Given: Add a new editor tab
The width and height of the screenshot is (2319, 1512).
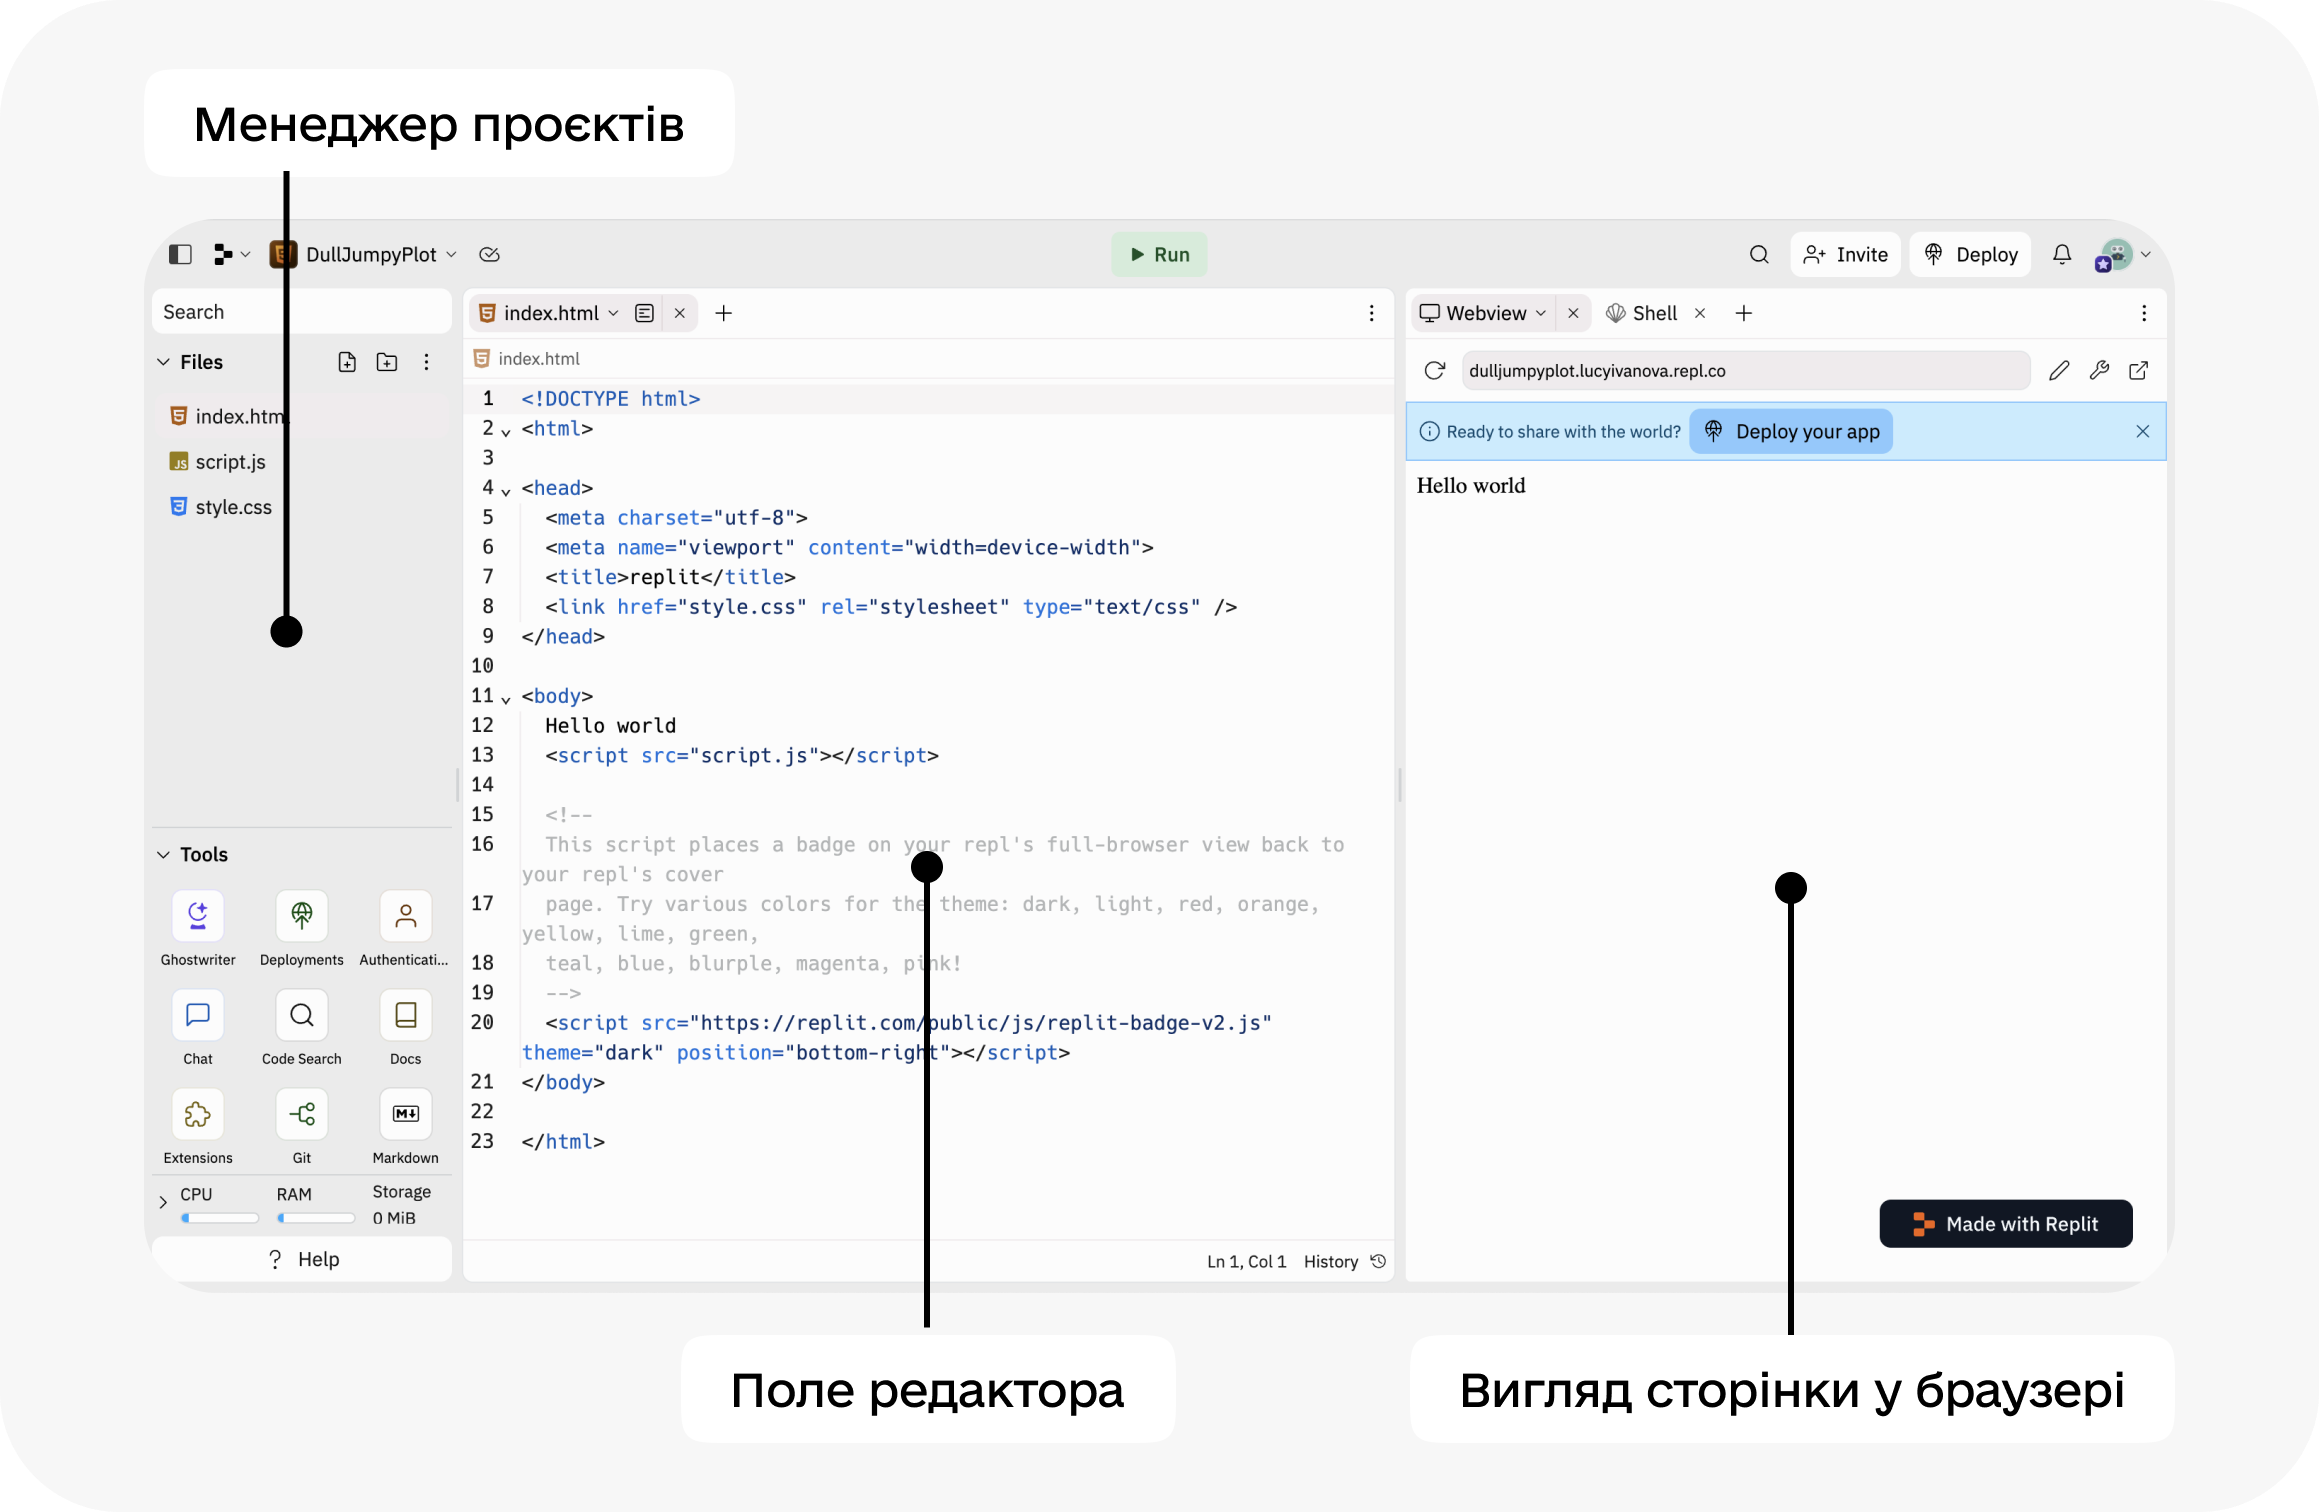Looking at the screenshot, I should [x=724, y=314].
